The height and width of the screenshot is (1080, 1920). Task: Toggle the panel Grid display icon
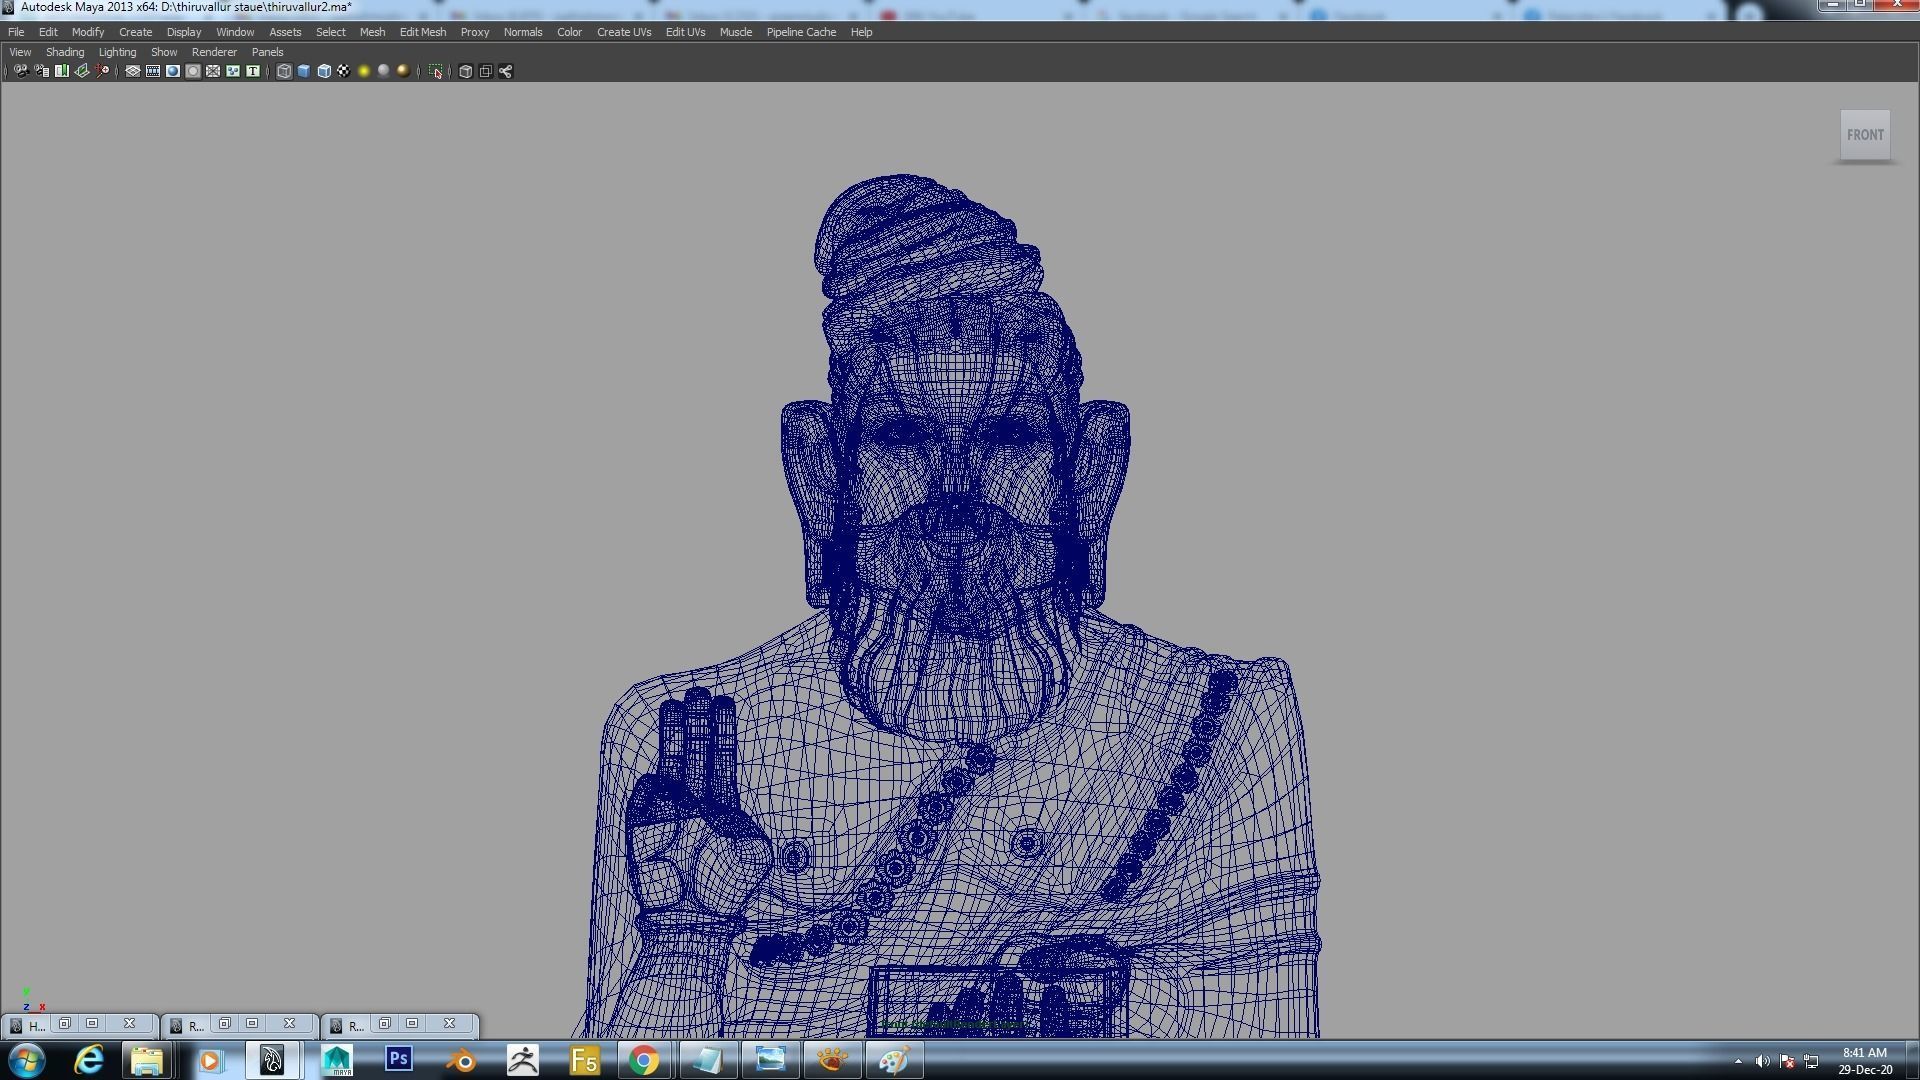(x=133, y=71)
